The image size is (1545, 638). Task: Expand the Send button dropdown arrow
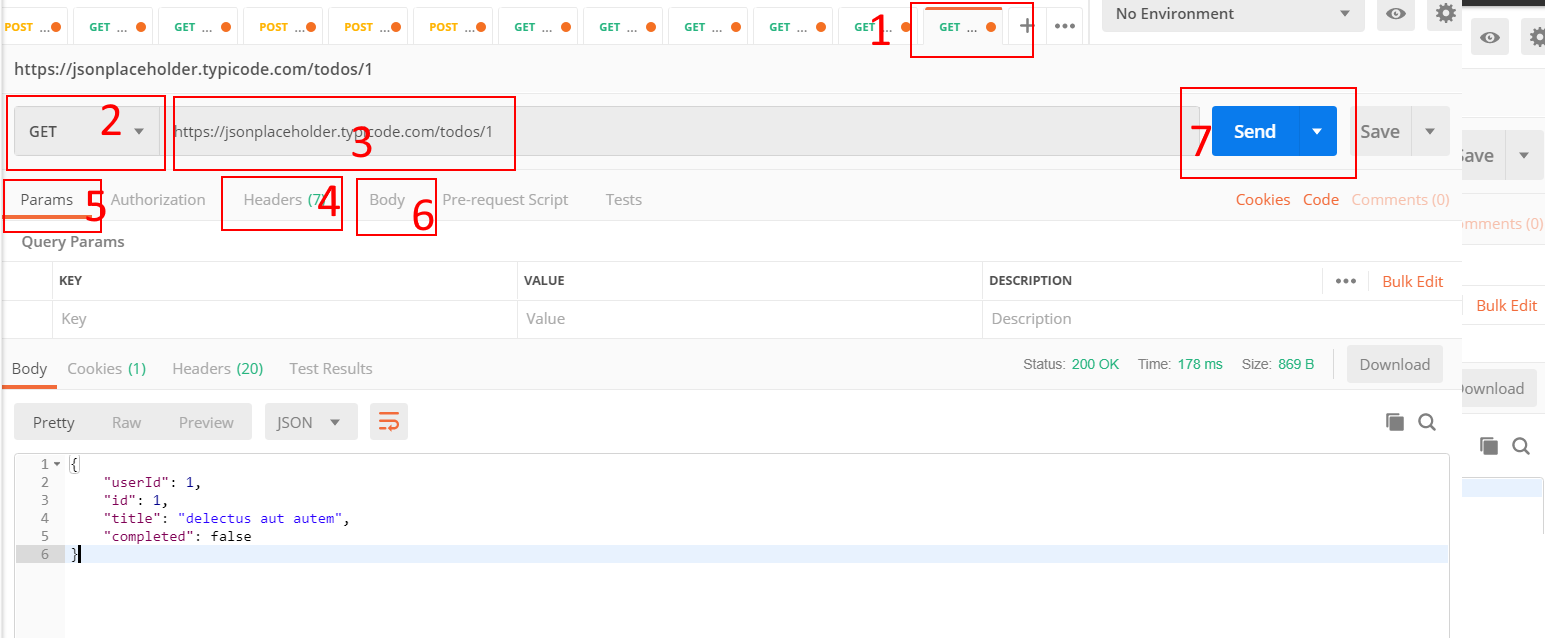(x=1317, y=131)
